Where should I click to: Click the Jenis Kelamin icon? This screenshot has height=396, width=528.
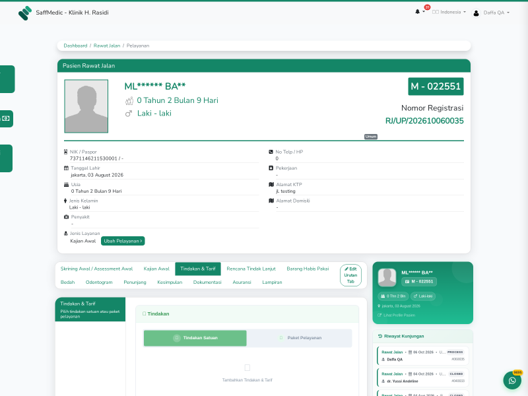pos(65,201)
